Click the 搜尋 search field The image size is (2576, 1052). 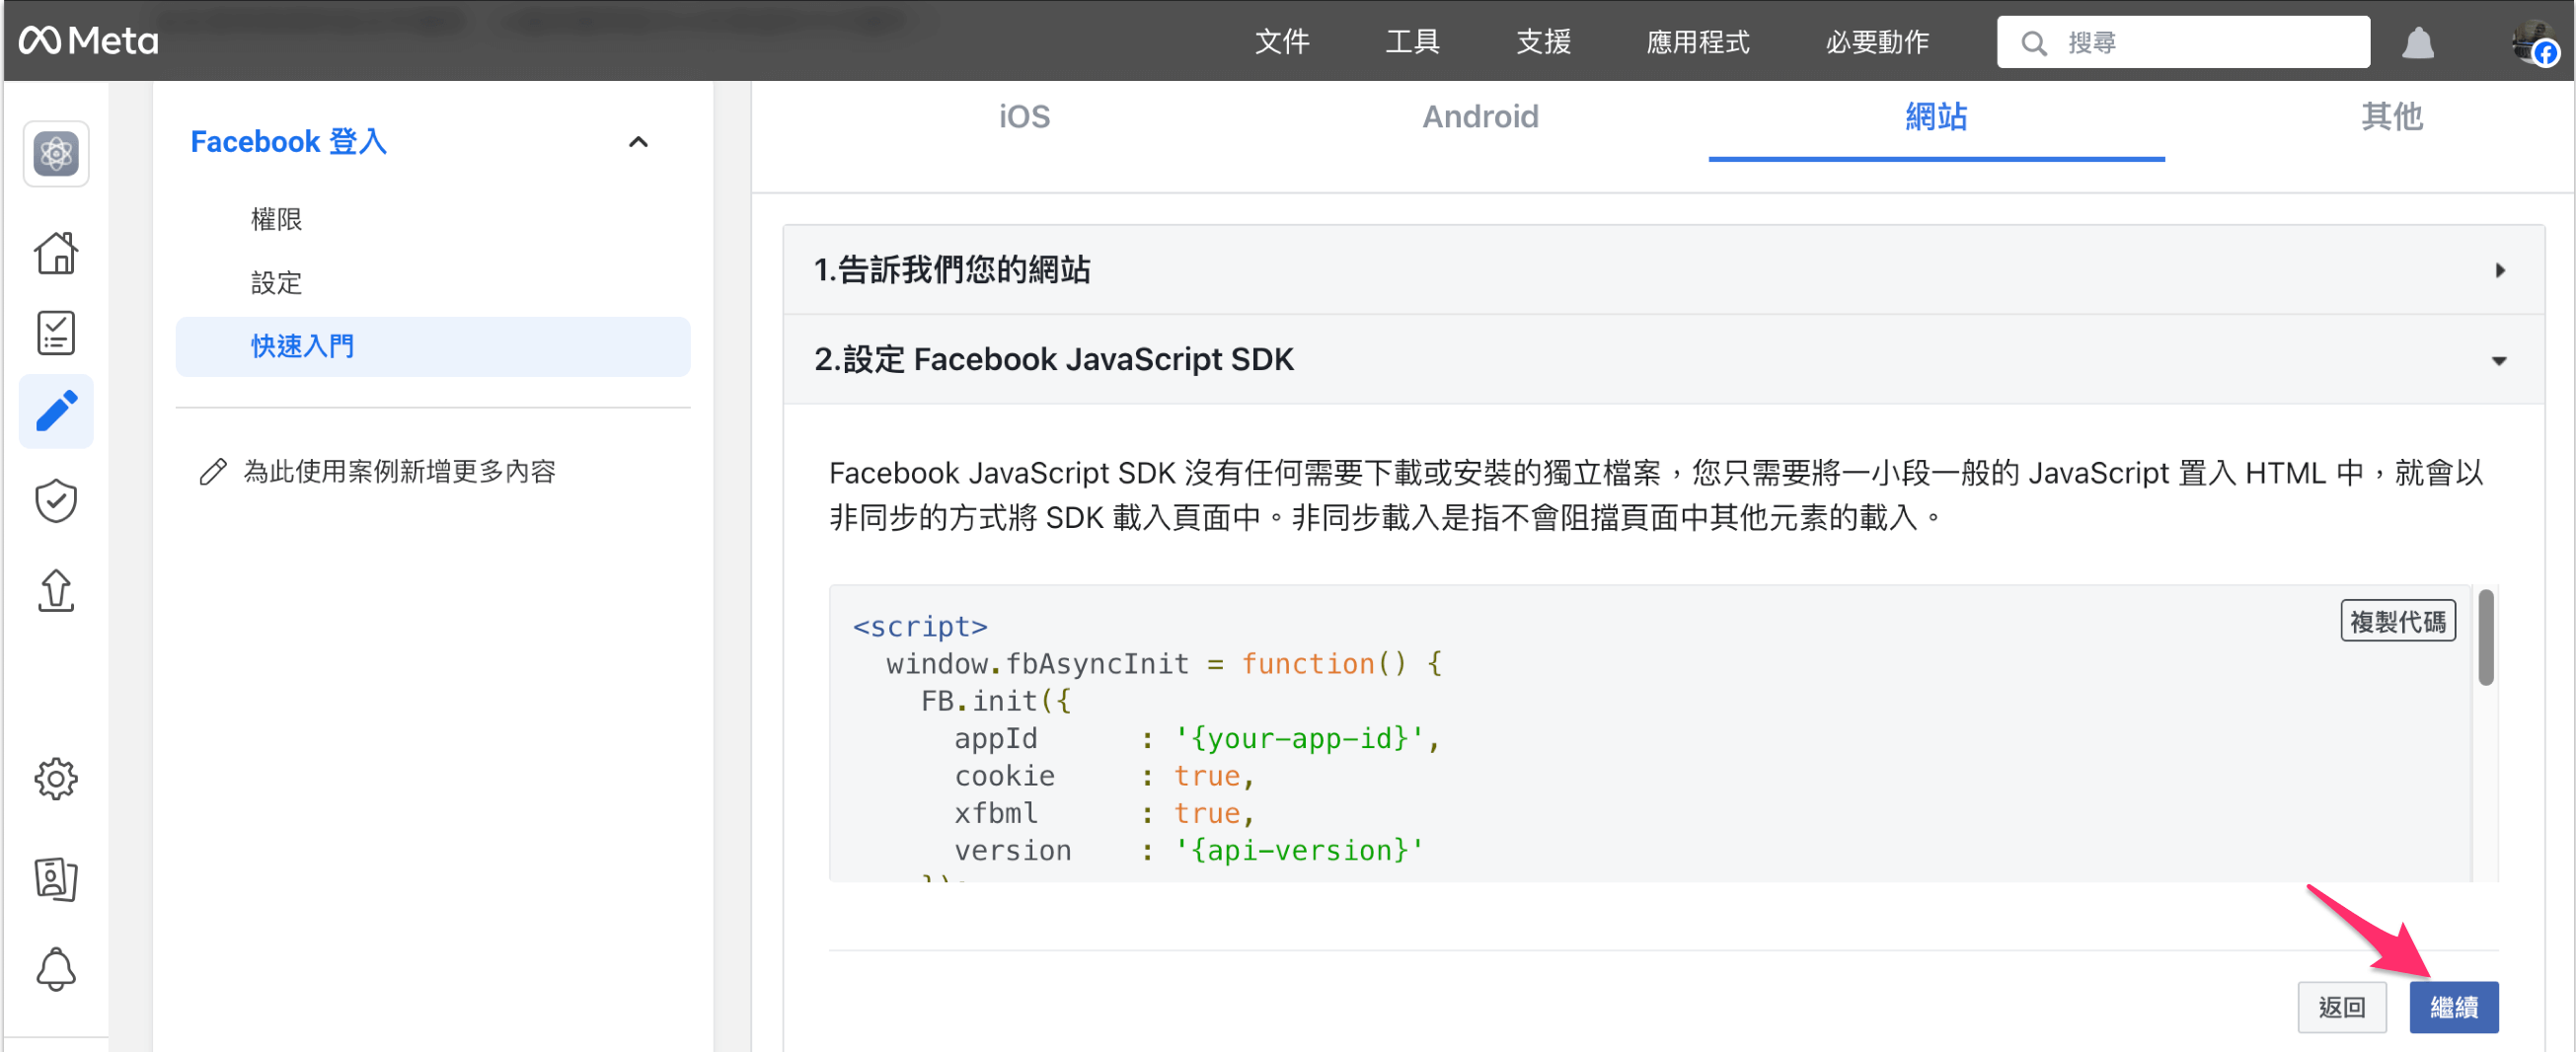pyautogui.click(x=2200, y=43)
